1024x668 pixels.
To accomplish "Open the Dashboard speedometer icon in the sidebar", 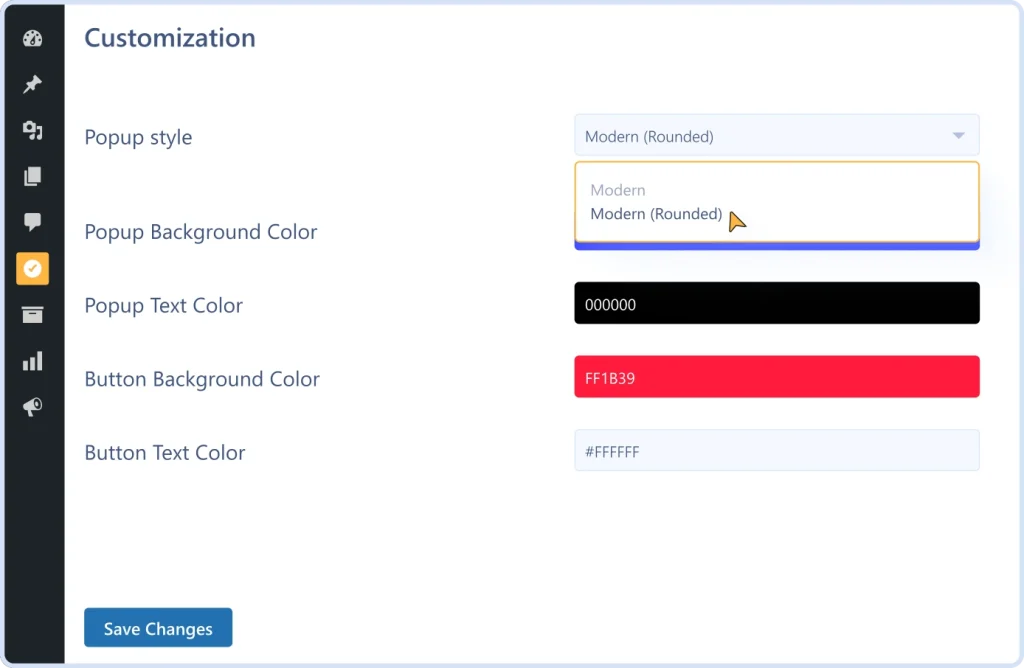I will click(32, 38).
